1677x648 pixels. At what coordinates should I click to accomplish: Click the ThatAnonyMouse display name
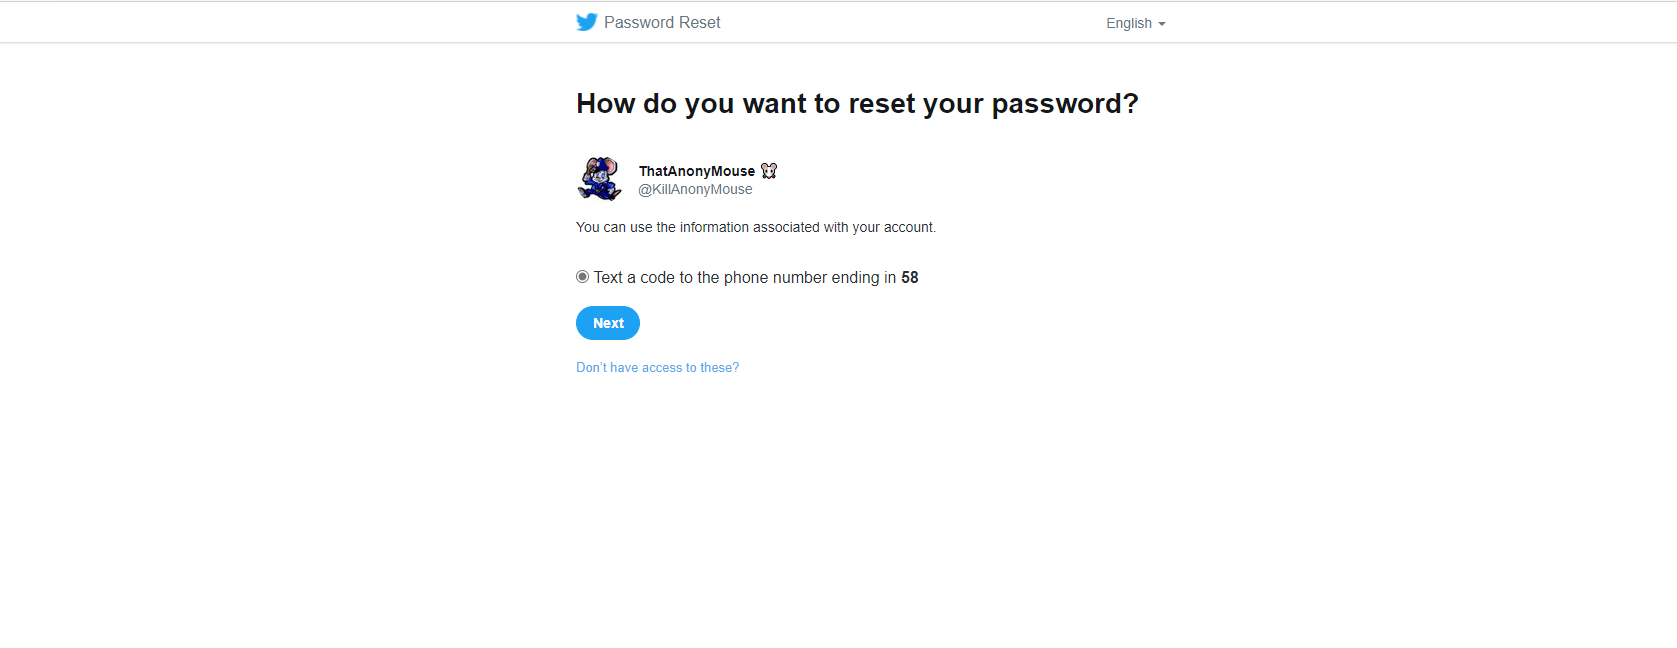coord(697,171)
